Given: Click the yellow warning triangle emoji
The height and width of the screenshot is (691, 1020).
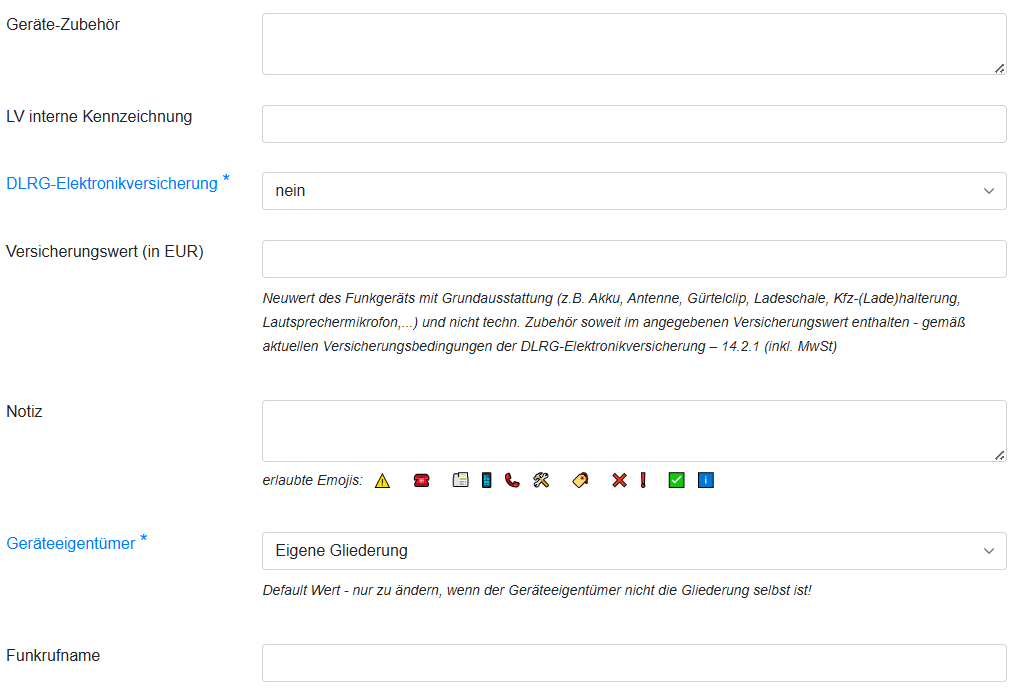Looking at the screenshot, I should click(x=382, y=481).
